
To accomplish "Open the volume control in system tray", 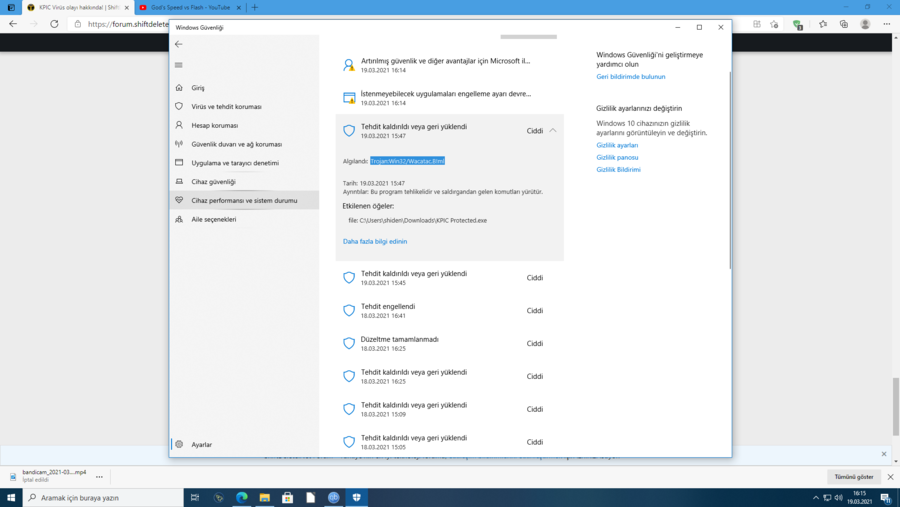I will [839, 497].
